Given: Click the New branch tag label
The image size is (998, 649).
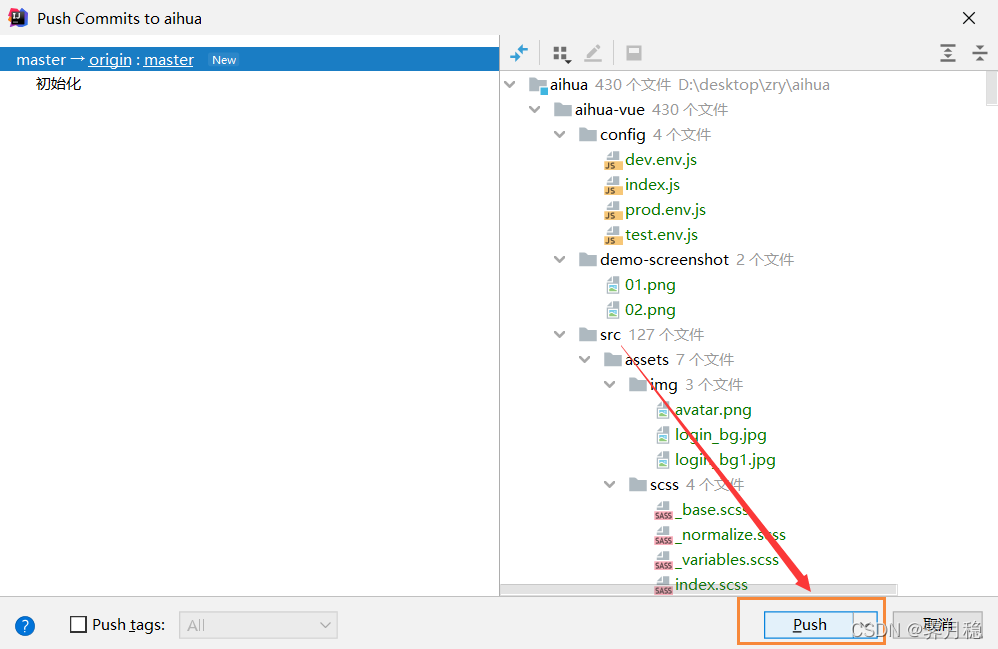Looking at the screenshot, I should [x=224, y=60].
